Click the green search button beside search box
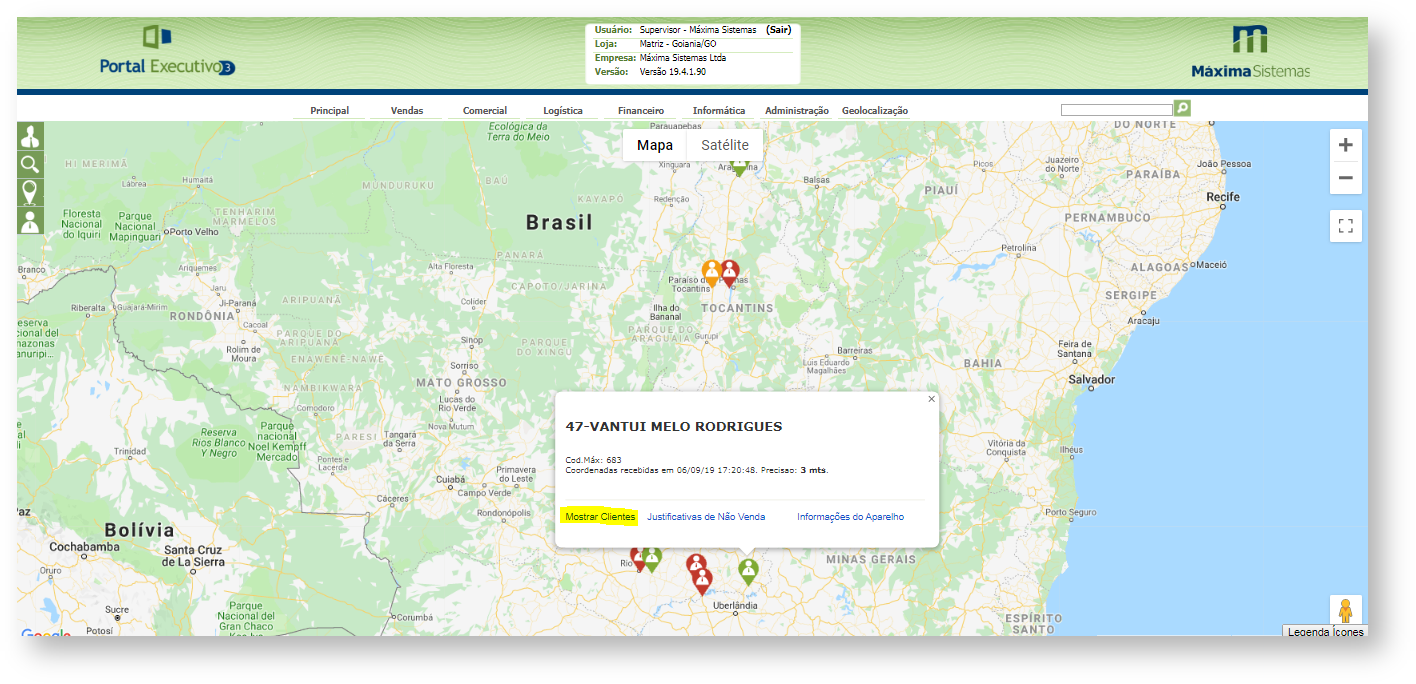Screen dimensions: 1416x684 click(1182, 108)
